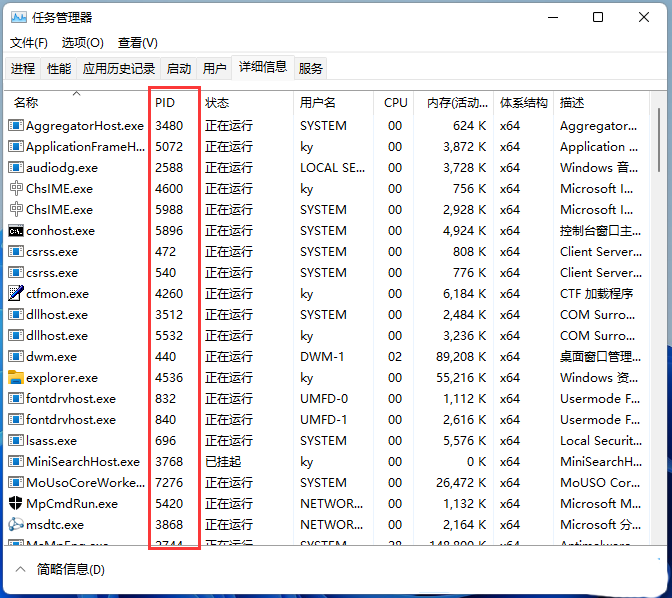Click the fontdrvhost.exe icon with PID 832
672x598 pixels.
tap(16, 399)
